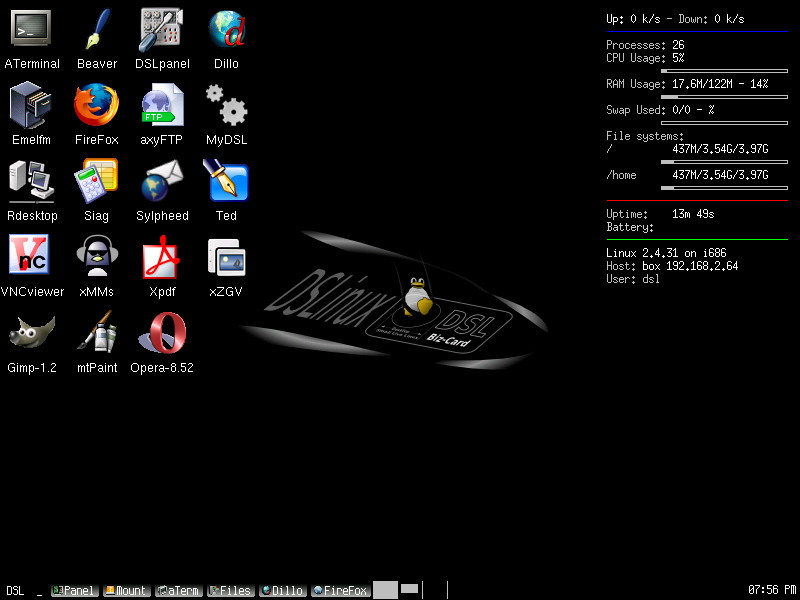
Task: Launch the xMMs media player icon
Action: 96,257
